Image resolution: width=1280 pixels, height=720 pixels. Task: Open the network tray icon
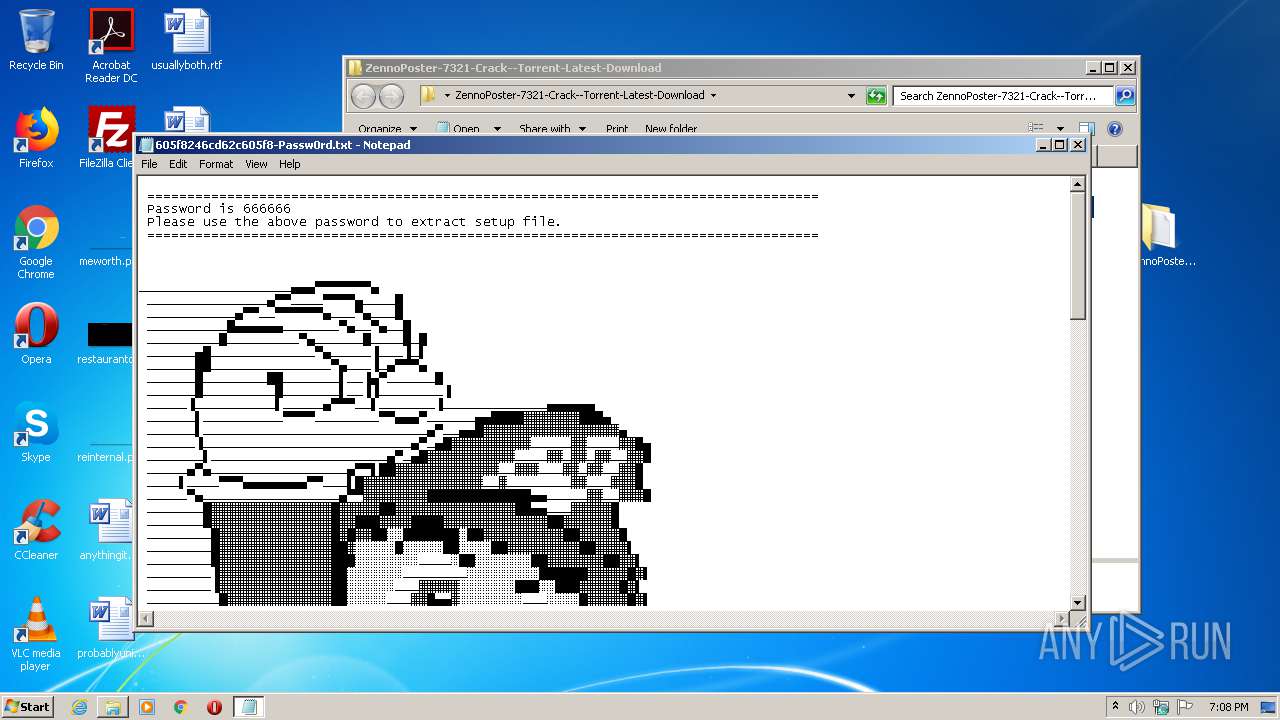(x=1161, y=707)
